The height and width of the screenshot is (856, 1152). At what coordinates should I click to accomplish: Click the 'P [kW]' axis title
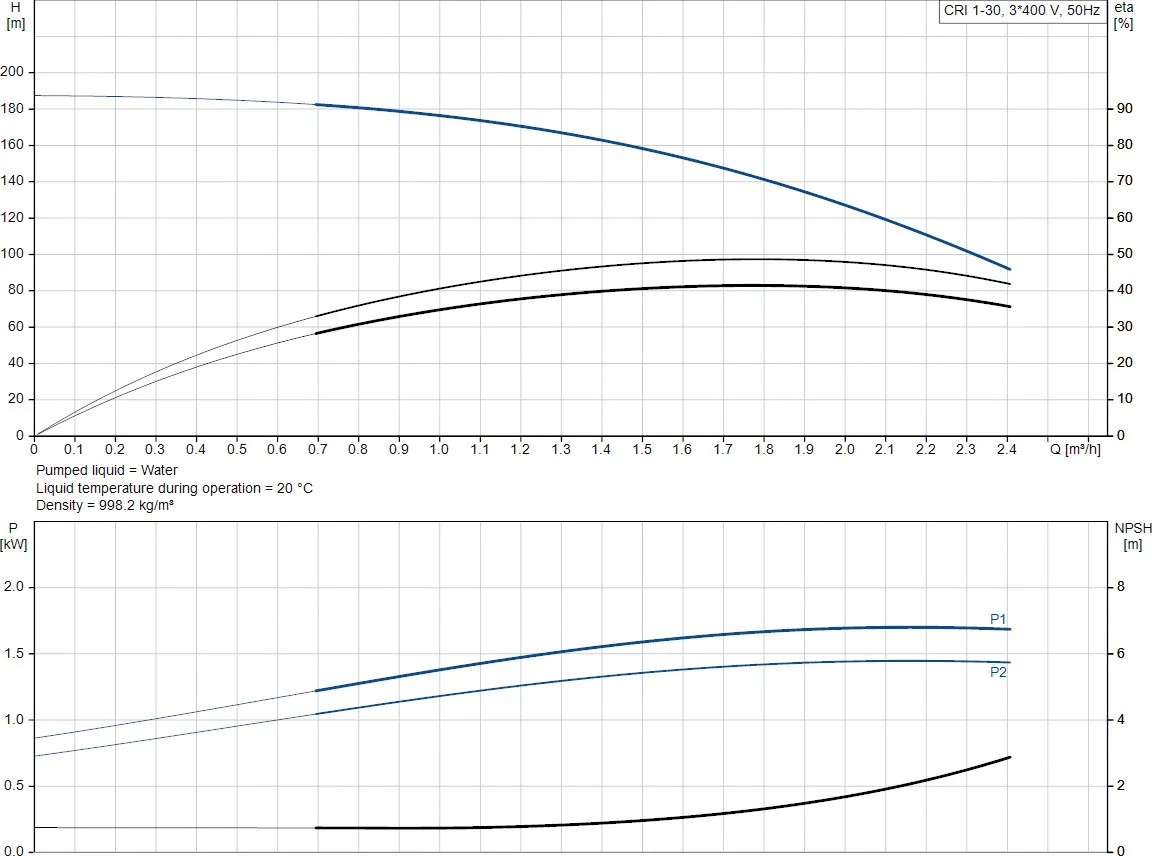(x=14, y=536)
